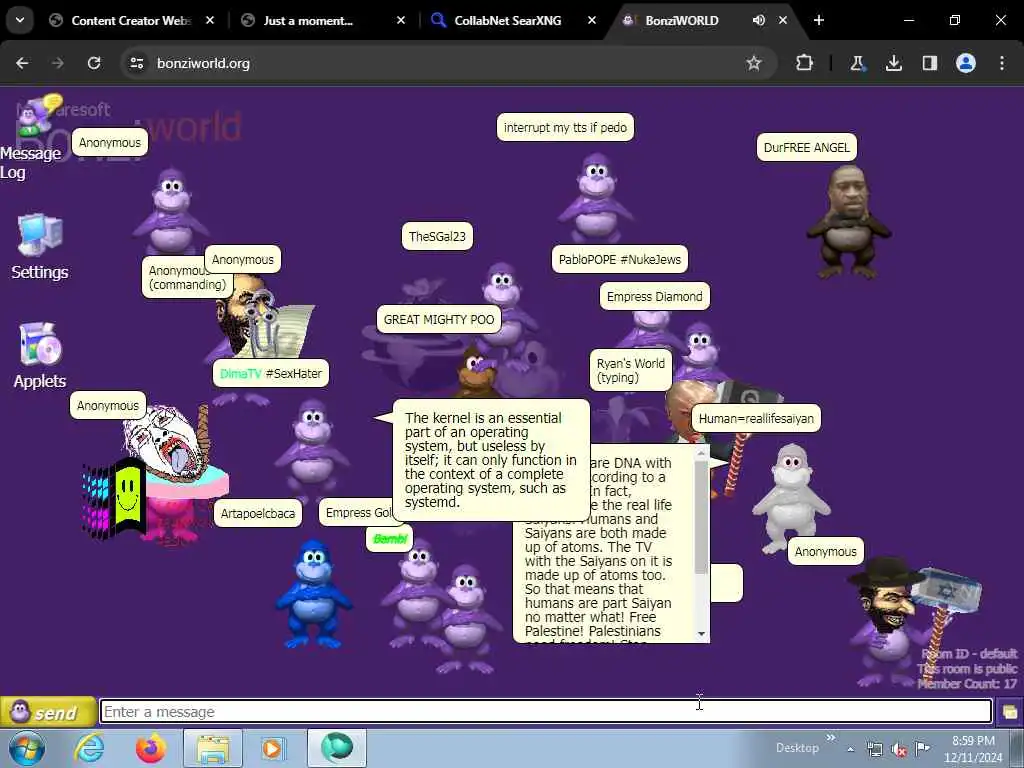Open Action Center flag icon
Image resolution: width=1024 pixels, height=768 pixels.
[923, 748]
